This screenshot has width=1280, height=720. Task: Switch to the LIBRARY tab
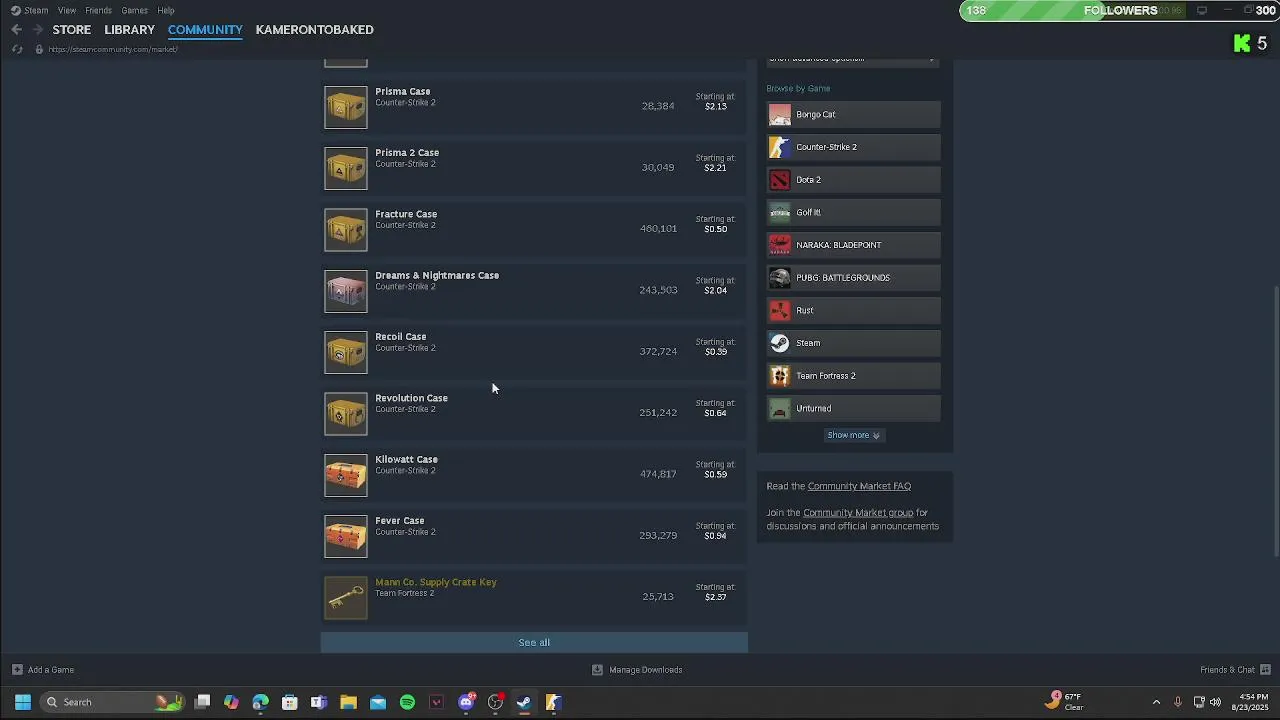click(x=129, y=30)
